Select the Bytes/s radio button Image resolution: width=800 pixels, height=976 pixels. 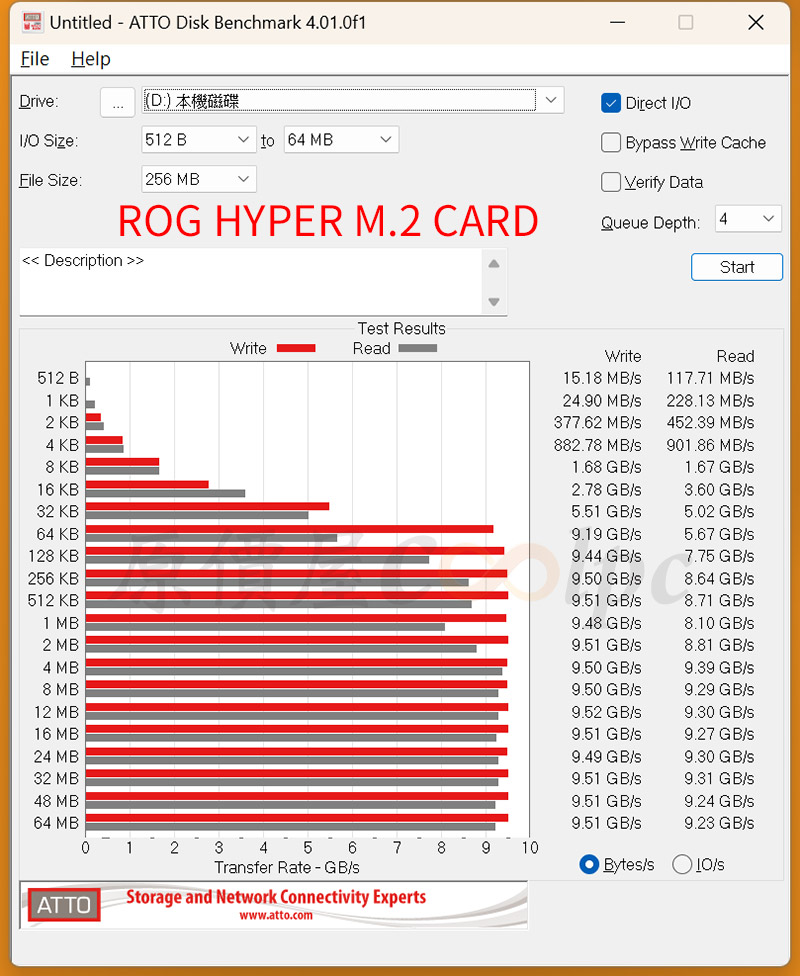point(589,864)
